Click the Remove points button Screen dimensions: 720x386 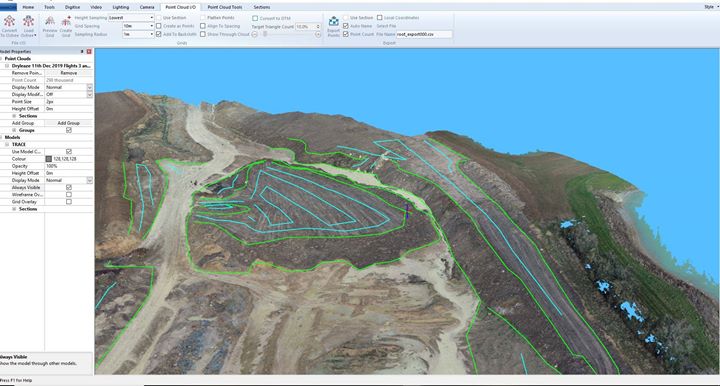[69, 73]
